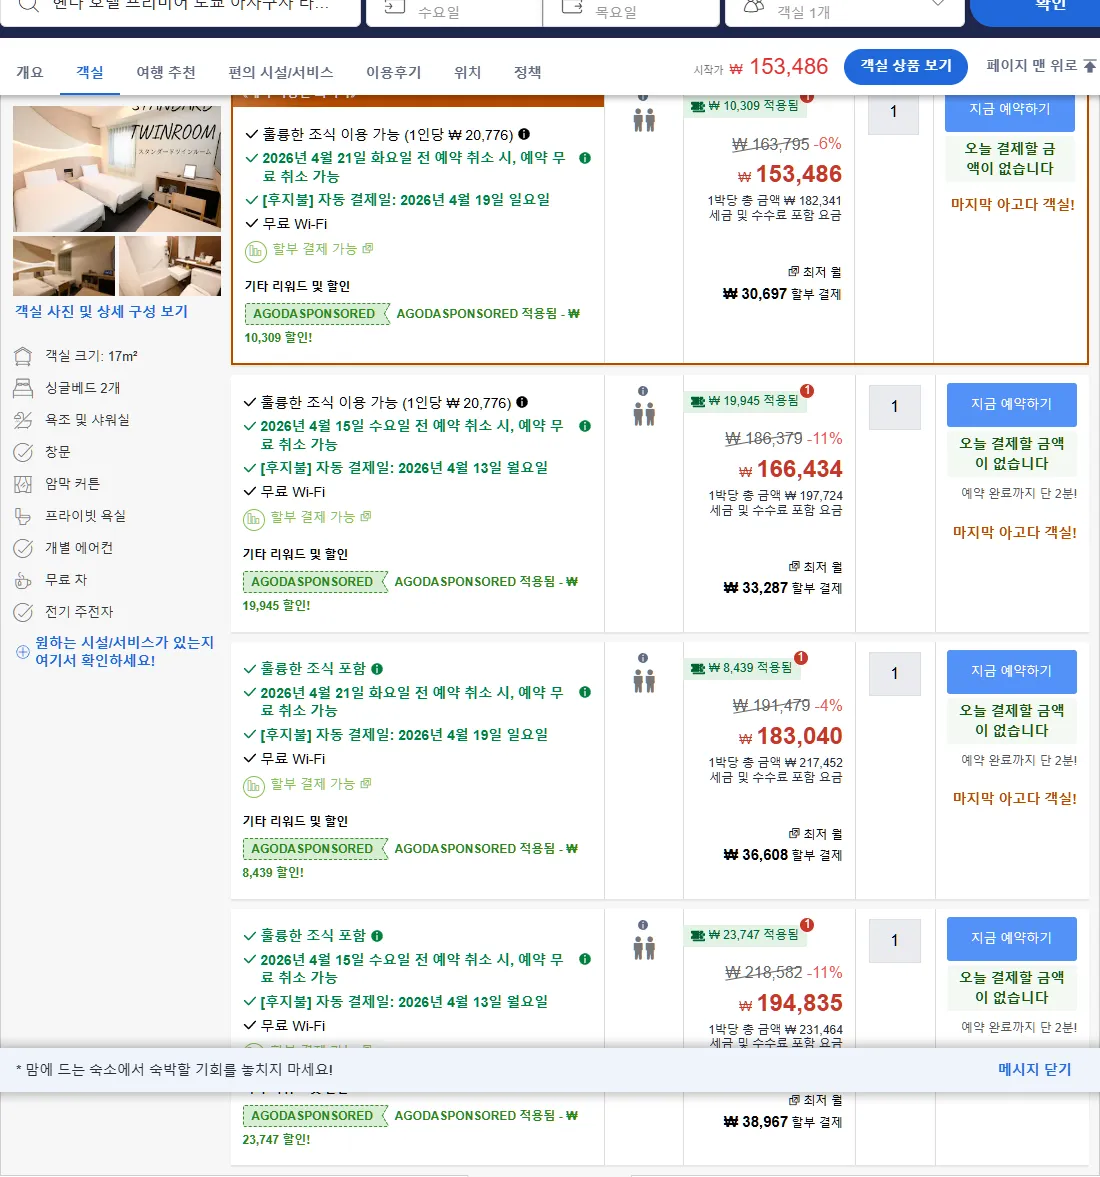Viewport: 1100px width, 1177px height.
Task: Click green info icon on ₩183,040 offer cancellation
Action: pos(585,692)
